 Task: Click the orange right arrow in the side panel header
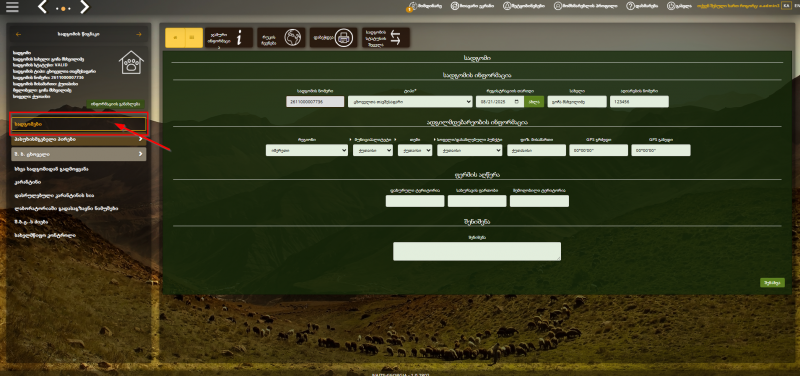(139, 34)
